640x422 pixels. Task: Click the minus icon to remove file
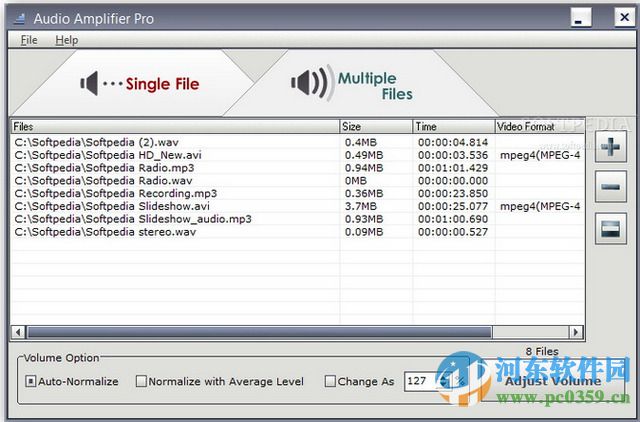pos(611,187)
